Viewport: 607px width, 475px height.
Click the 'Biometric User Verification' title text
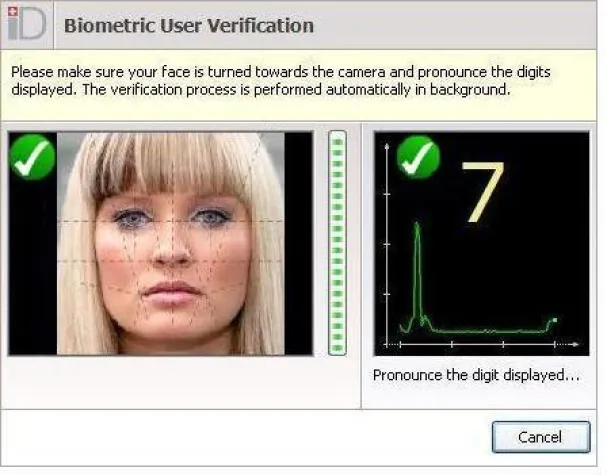pos(189,26)
